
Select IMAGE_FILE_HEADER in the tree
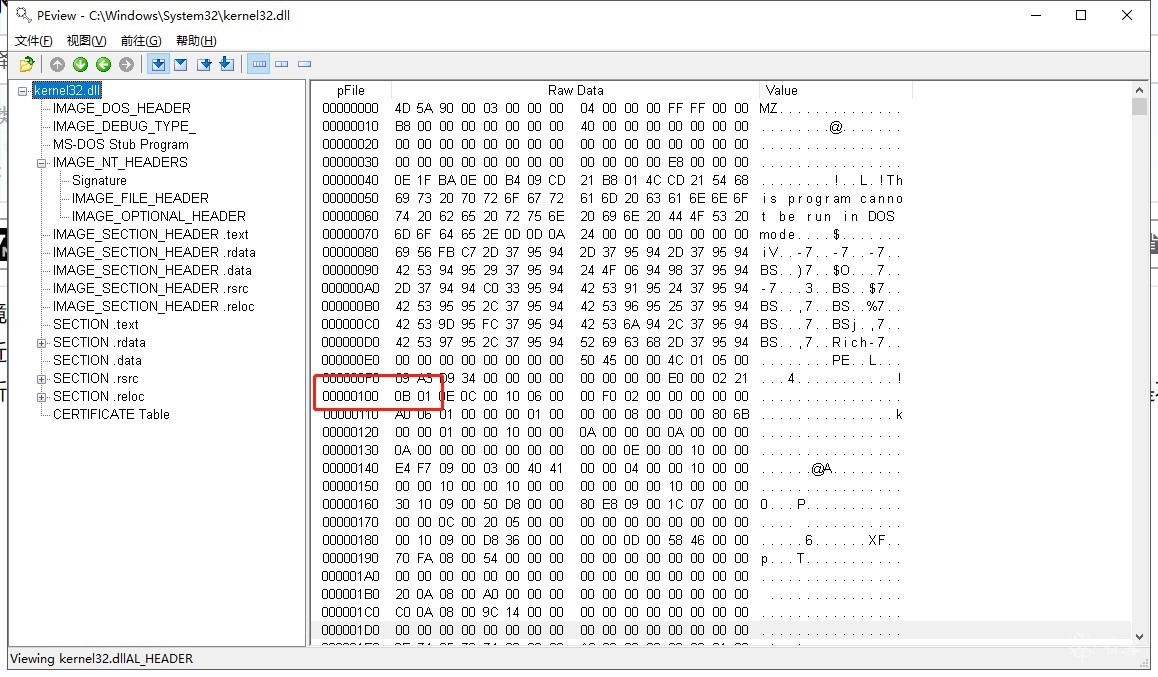(140, 199)
